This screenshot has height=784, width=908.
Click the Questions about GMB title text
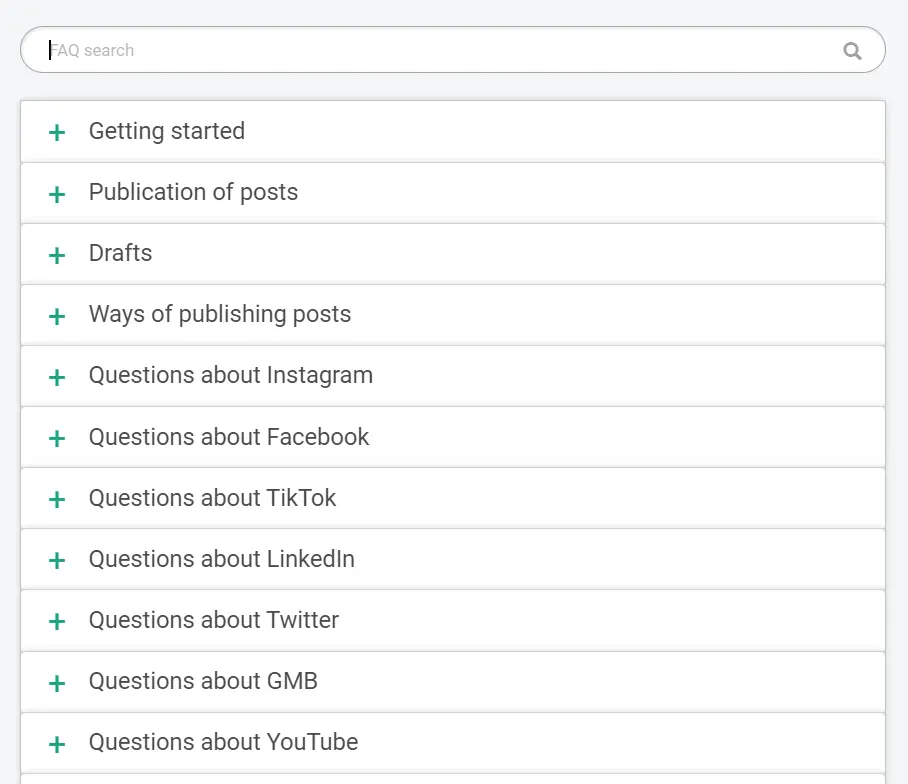click(x=203, y=681)
